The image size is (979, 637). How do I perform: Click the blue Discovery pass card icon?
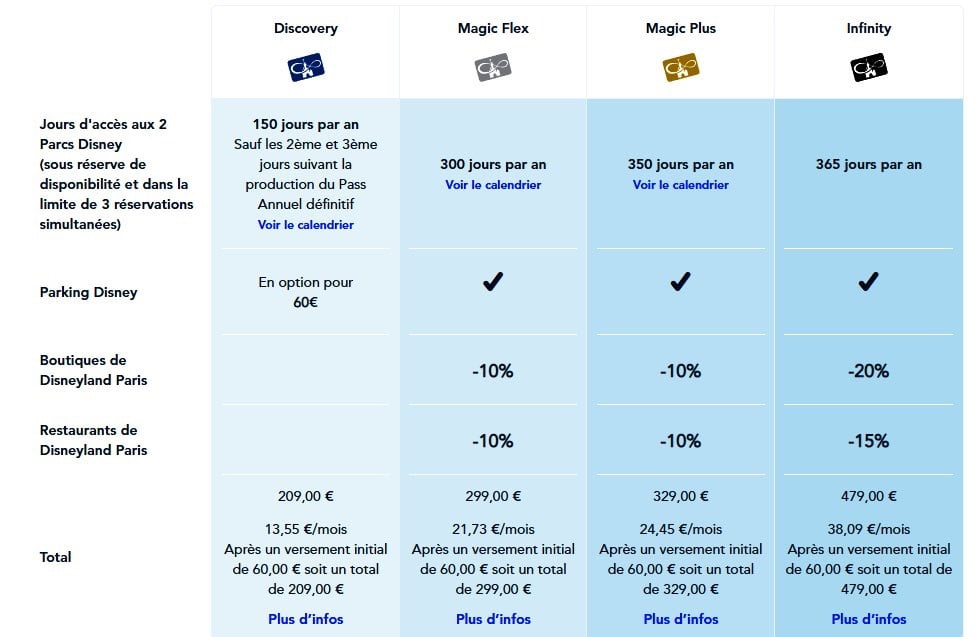(306, 68)
